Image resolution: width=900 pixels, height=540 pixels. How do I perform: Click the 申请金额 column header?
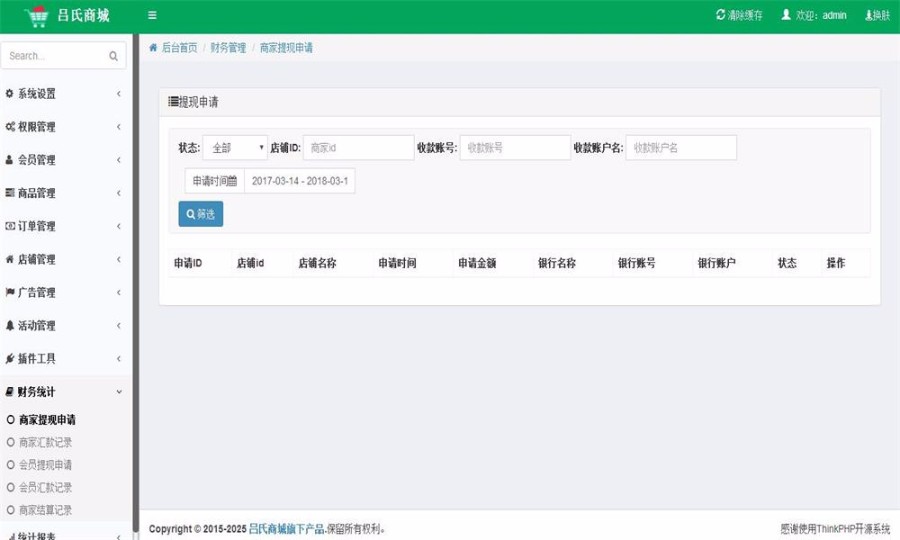tap(477, 263)
